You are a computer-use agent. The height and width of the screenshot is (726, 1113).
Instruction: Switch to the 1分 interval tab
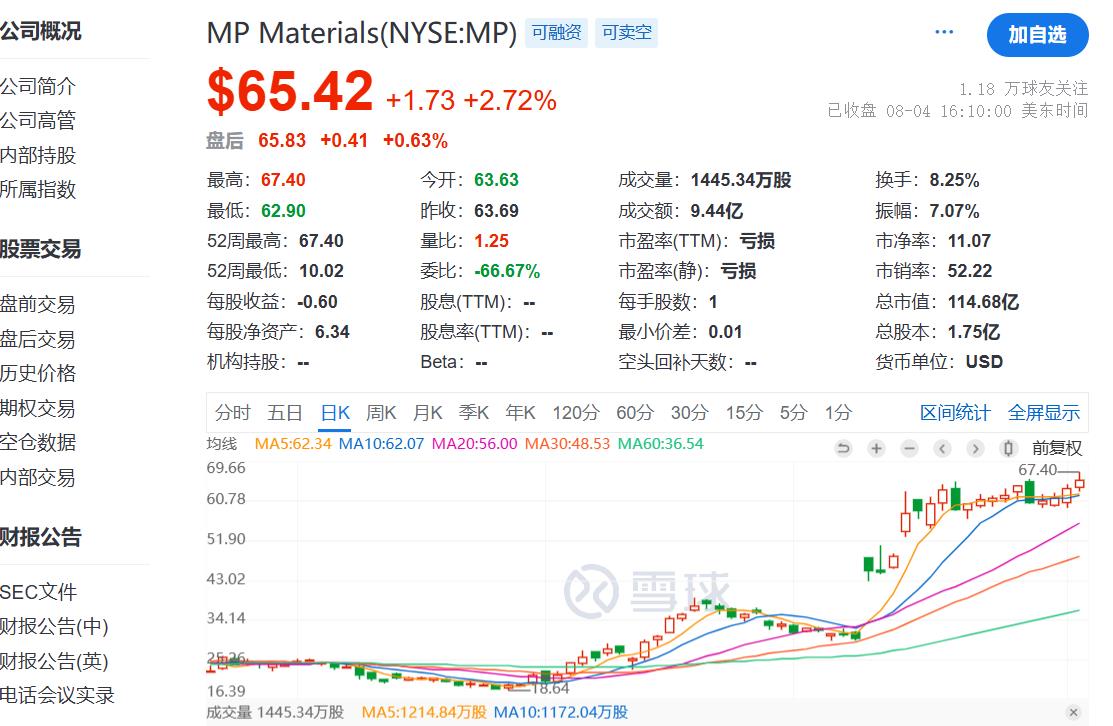[838, 412]
